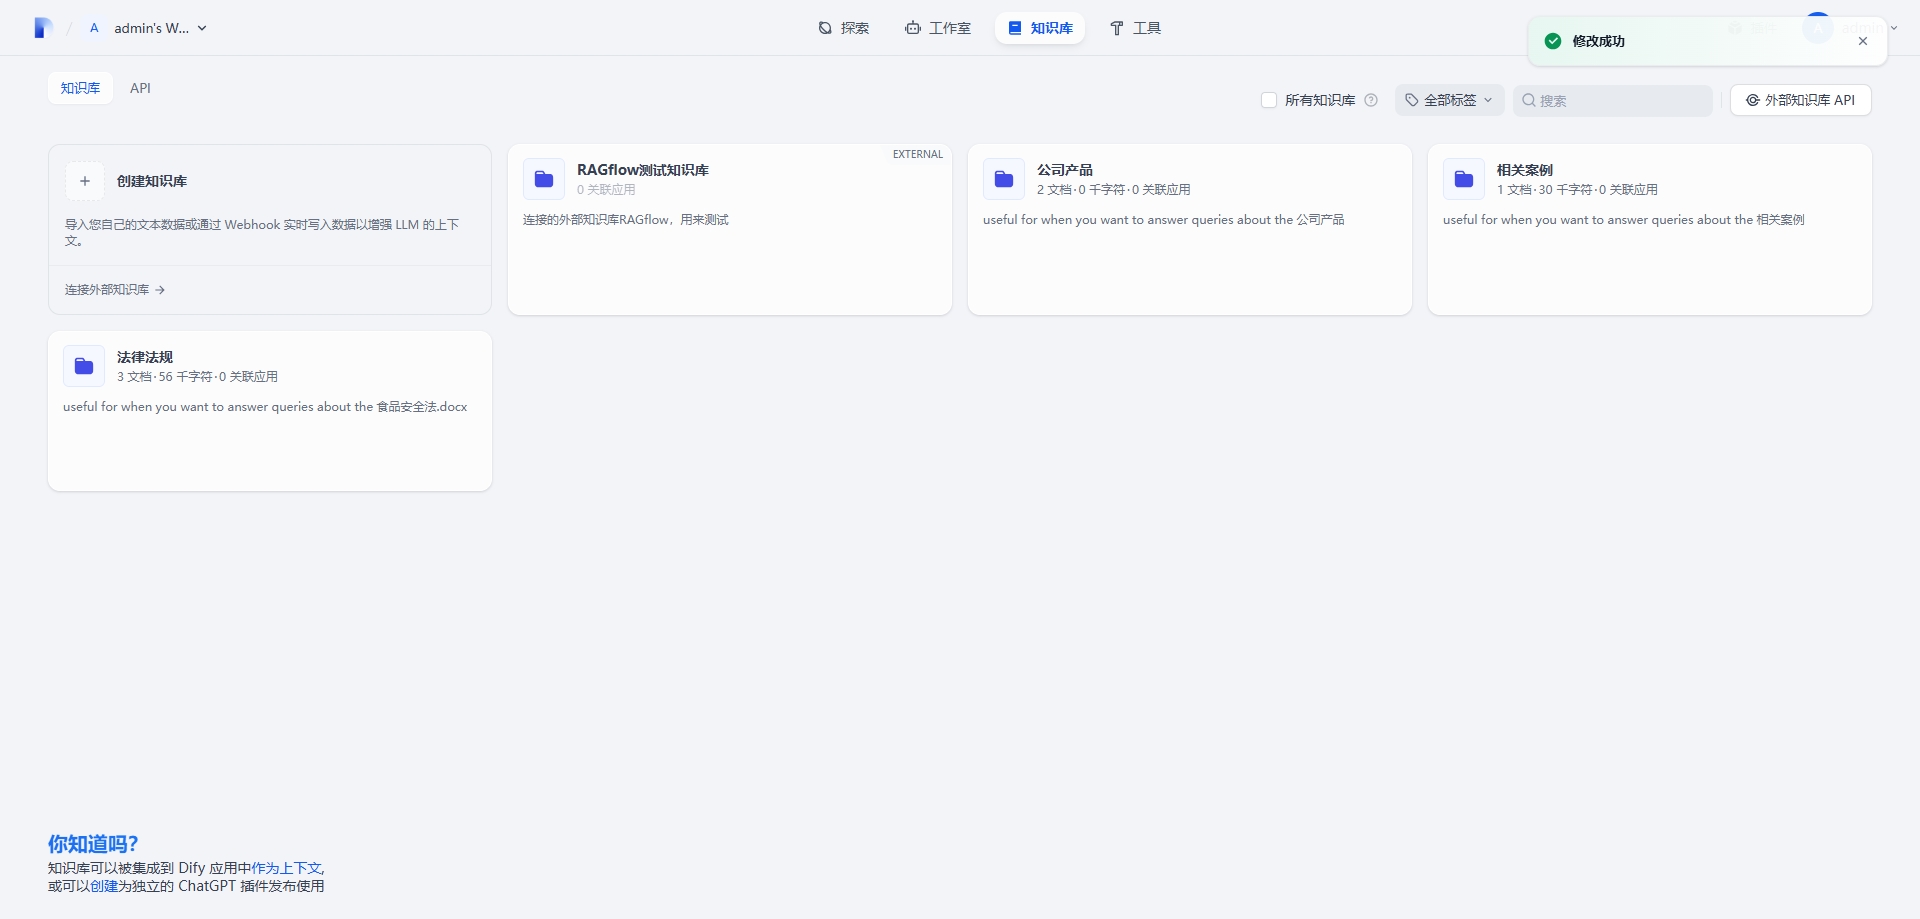Click the 相关案例 folder icon
The height and width of the screenshot is (919, 1920).
pos(1464,180)
